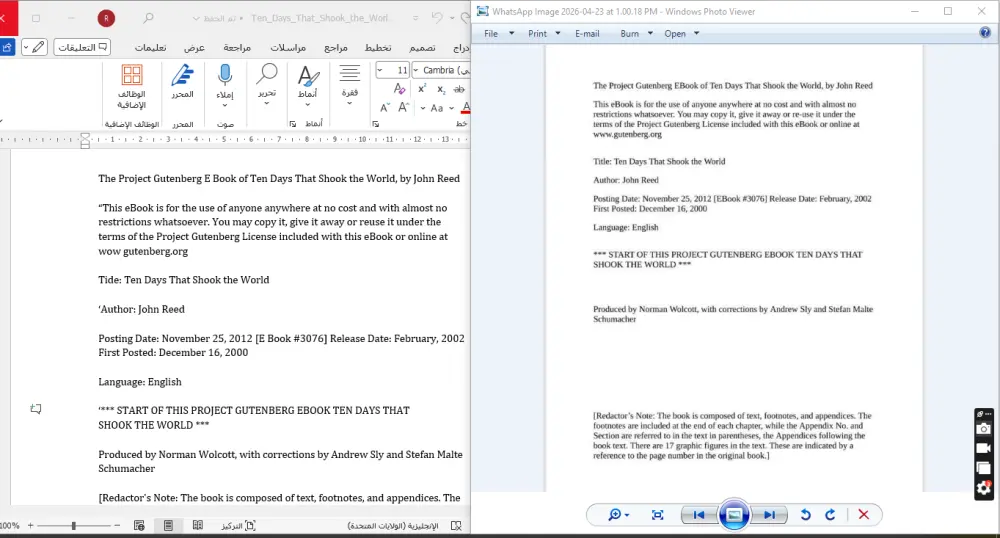Apply strikethrough formatting in Word
1000x538 pixels.
[459, 89]
